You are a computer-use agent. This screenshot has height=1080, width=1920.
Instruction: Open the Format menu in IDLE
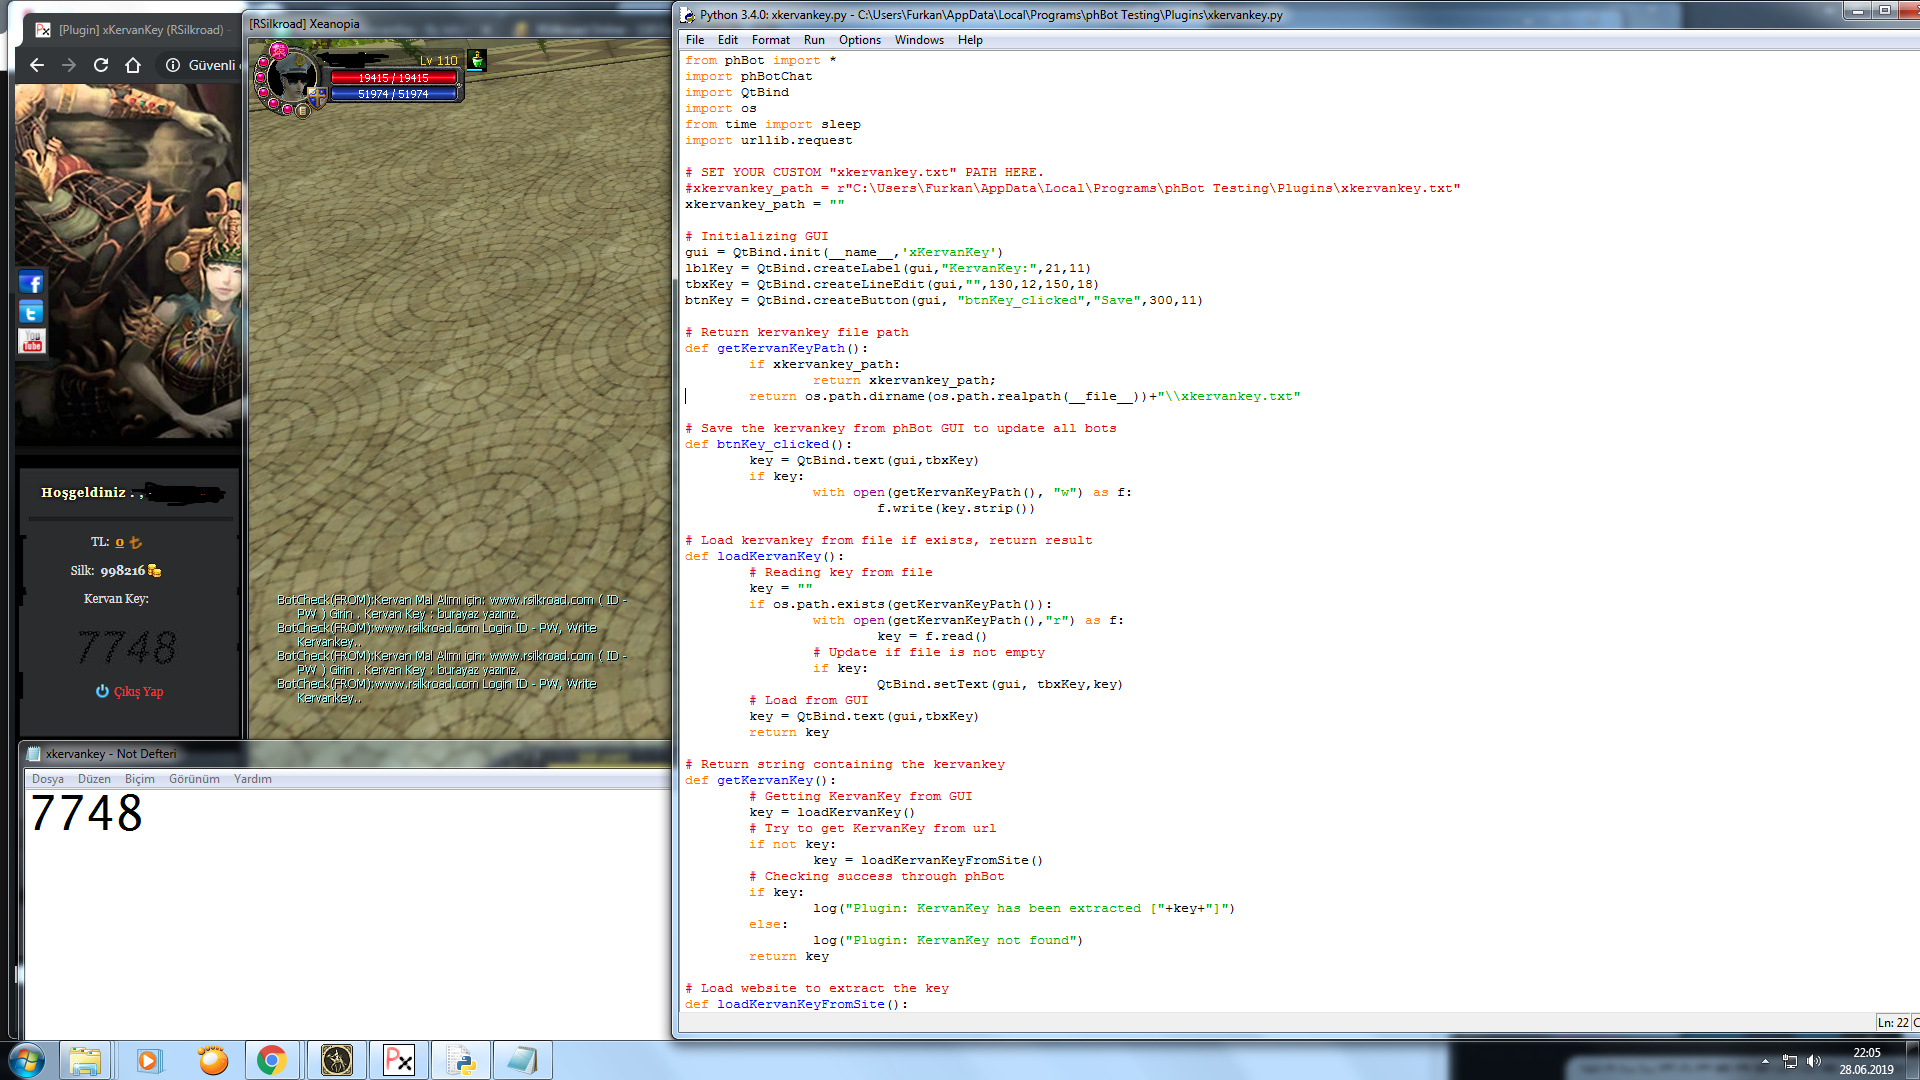[770, 40]
